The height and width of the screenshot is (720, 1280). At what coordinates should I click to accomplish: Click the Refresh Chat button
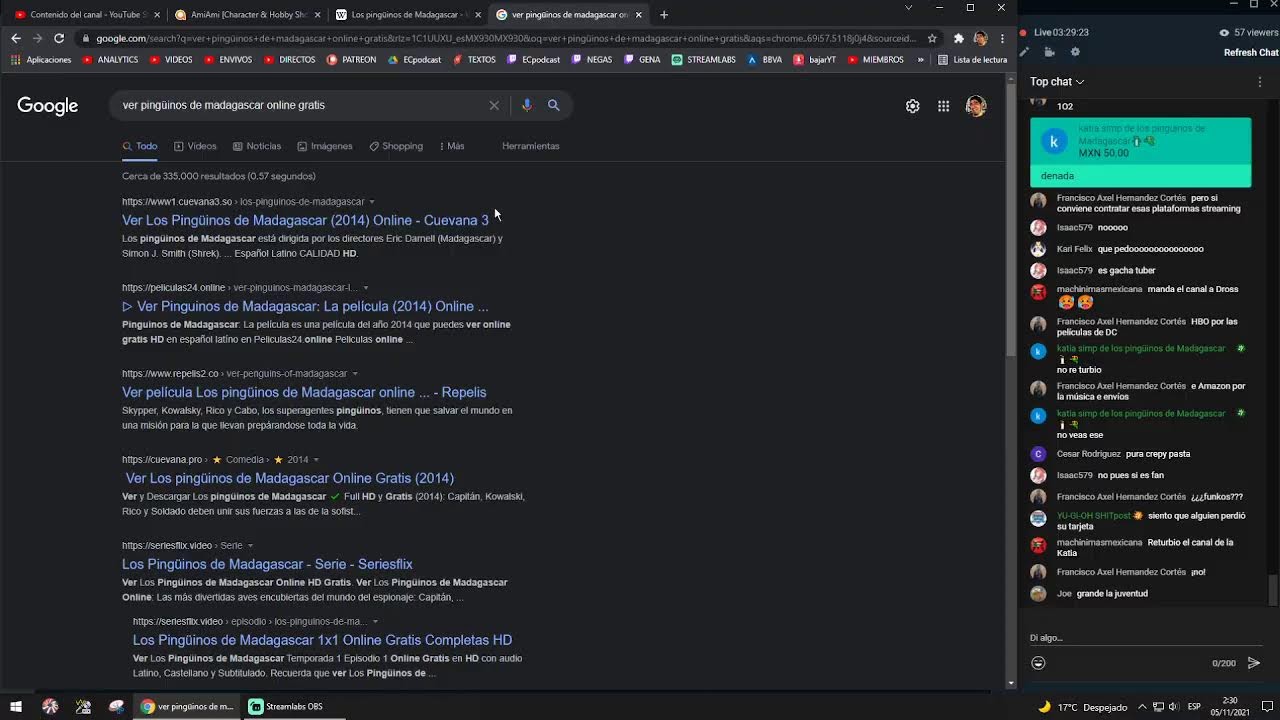tap(1251, 53)
